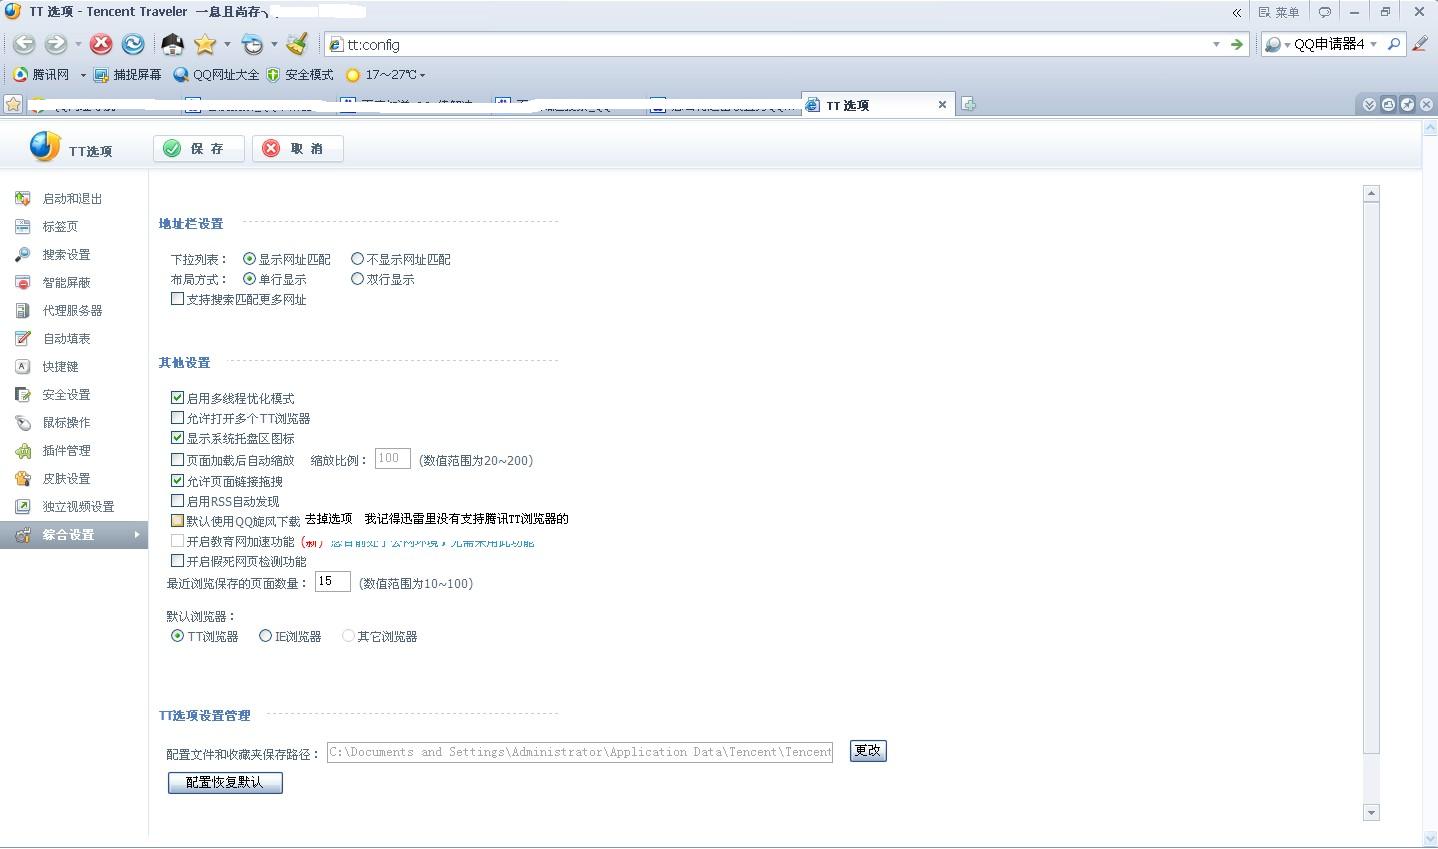The height and width of the screenshot is (849, 1438).
Task: Open 搜索设置 settings section
Action: tap(66, 255)
